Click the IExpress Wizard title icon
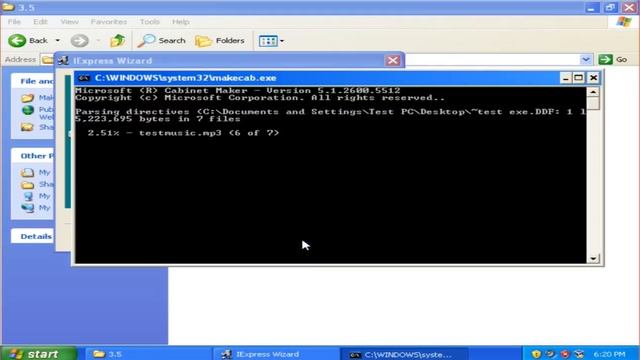The width and height of the screenshot is (640, 360). pyautogui.click(x=63, y=61)
